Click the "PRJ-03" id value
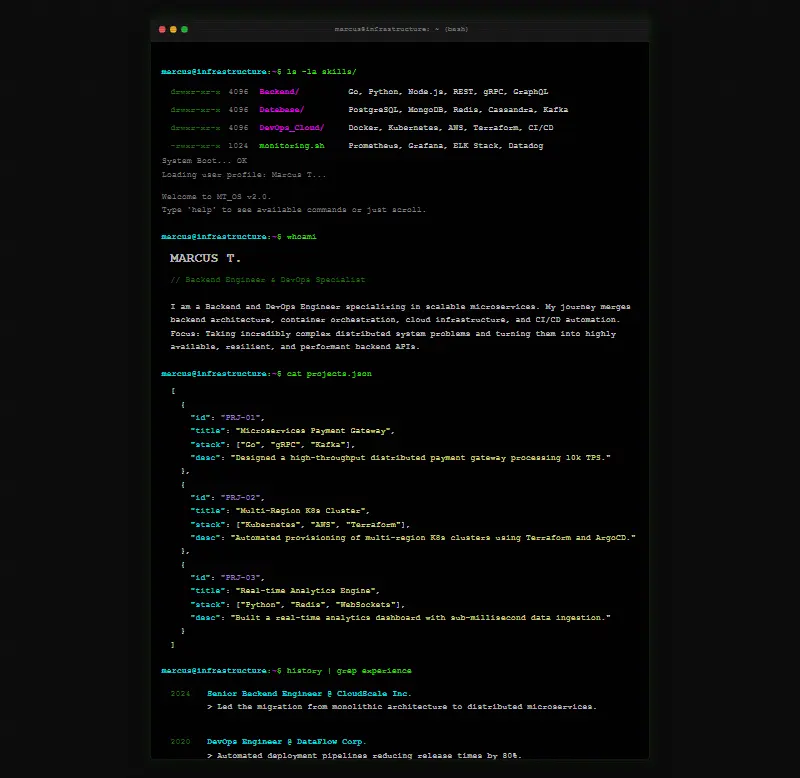This screenshot has width=800, height=778. (x=240, y=578)
